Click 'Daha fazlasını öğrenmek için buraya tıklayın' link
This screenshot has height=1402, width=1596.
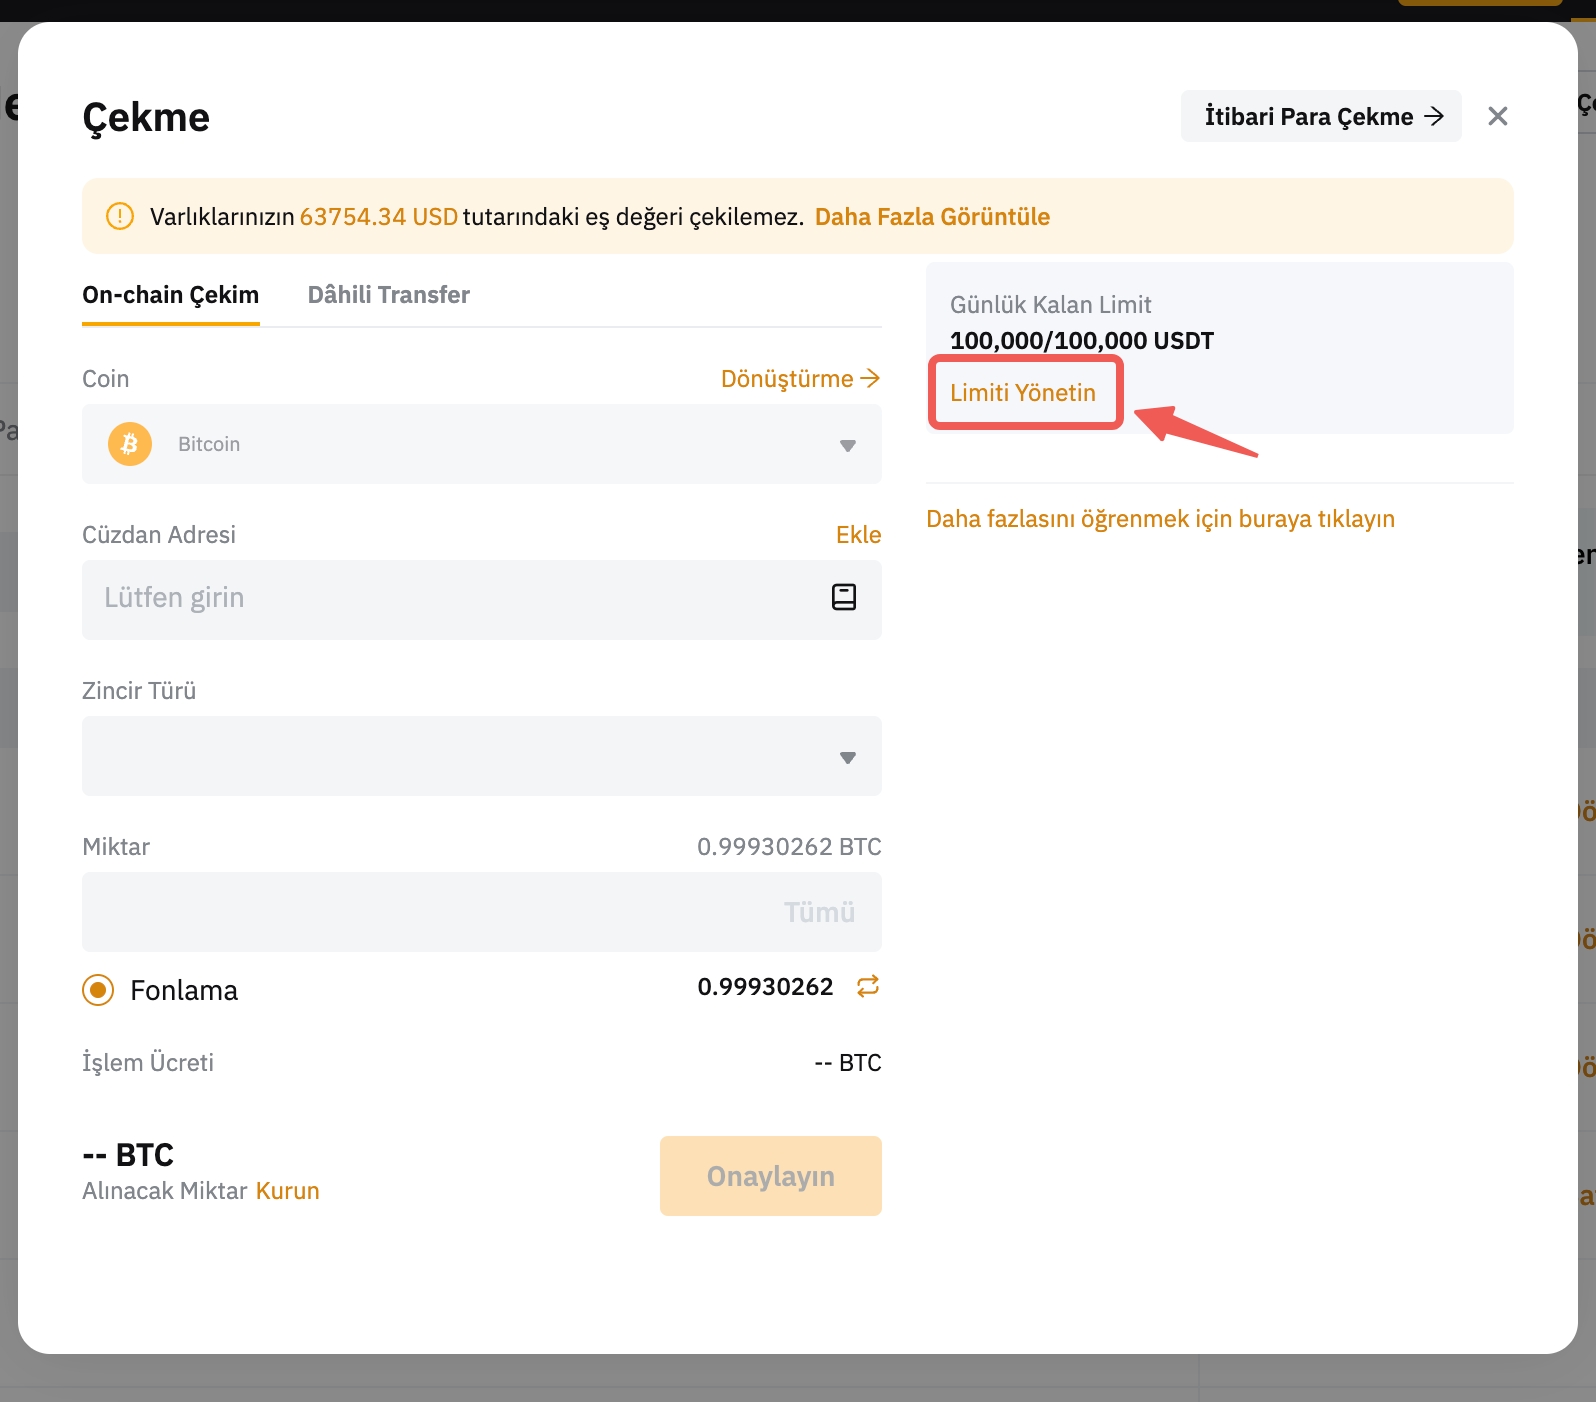[x=1160, y=519]
